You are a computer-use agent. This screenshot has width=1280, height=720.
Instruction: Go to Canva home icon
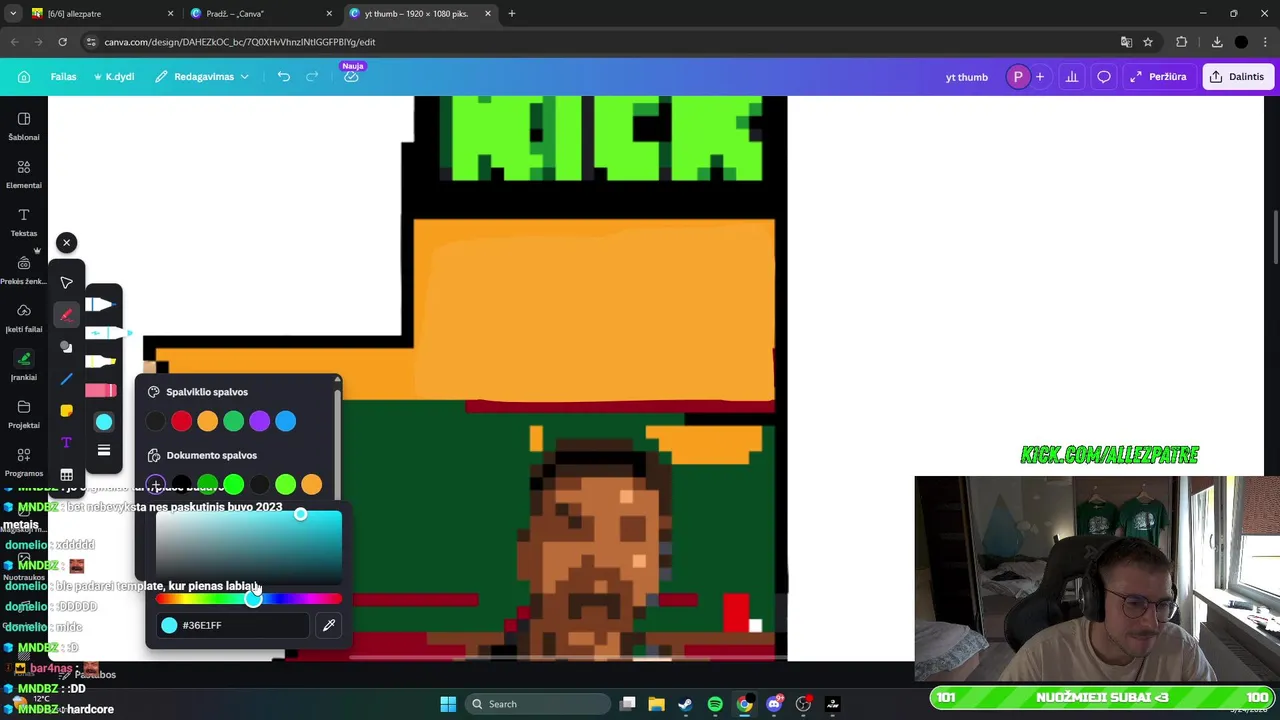(24, 77)
